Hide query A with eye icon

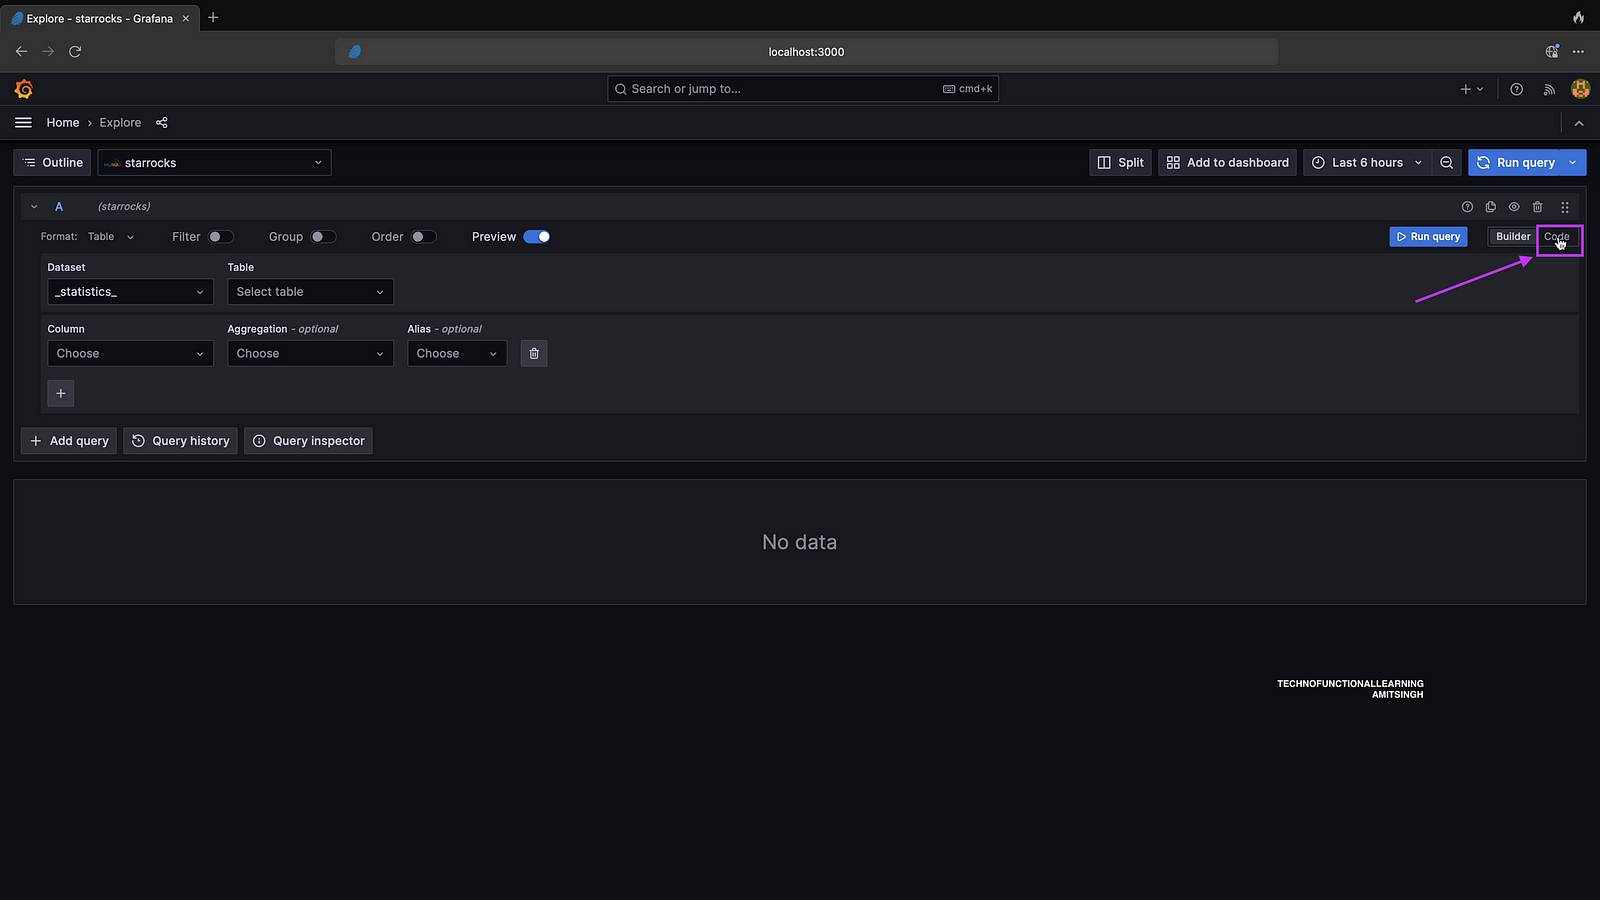[1514, 207]
